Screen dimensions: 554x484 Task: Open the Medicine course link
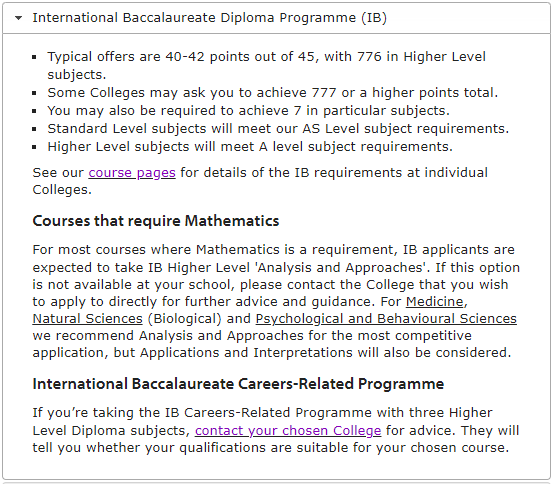click(435, 302)
